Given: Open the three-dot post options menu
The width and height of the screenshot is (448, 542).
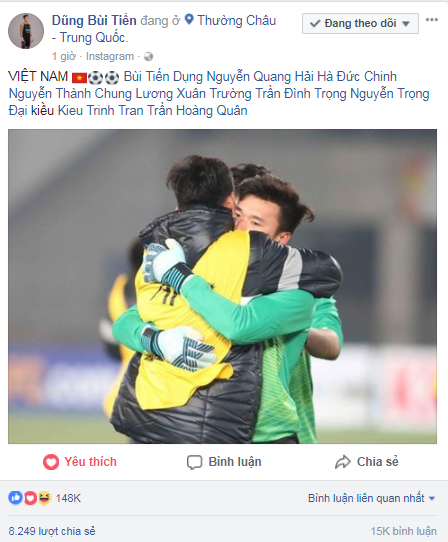Looking at the screenshot, I should click(431, 19).
